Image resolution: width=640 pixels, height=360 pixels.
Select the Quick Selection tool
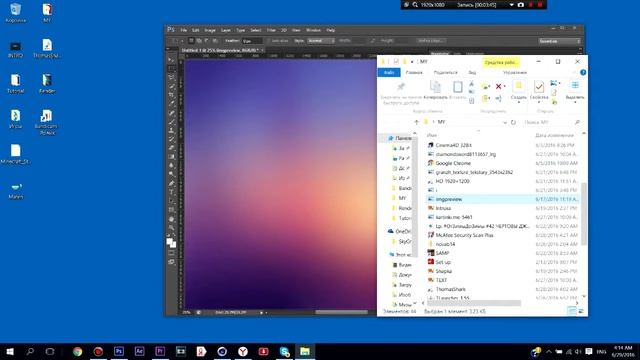pyautogui.click(x=171, y=86)
